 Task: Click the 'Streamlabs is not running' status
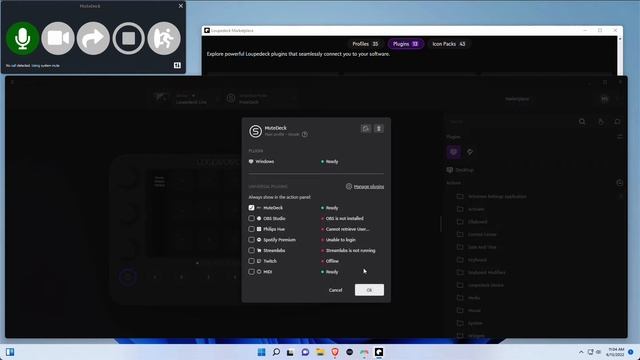tap(350, 251)
